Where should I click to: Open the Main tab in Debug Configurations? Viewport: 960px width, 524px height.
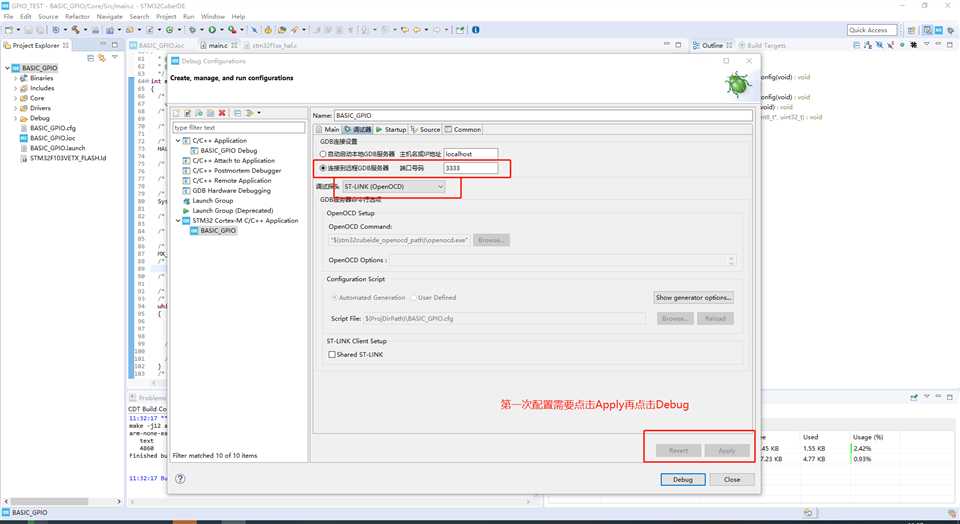click(x=328, y=129)
